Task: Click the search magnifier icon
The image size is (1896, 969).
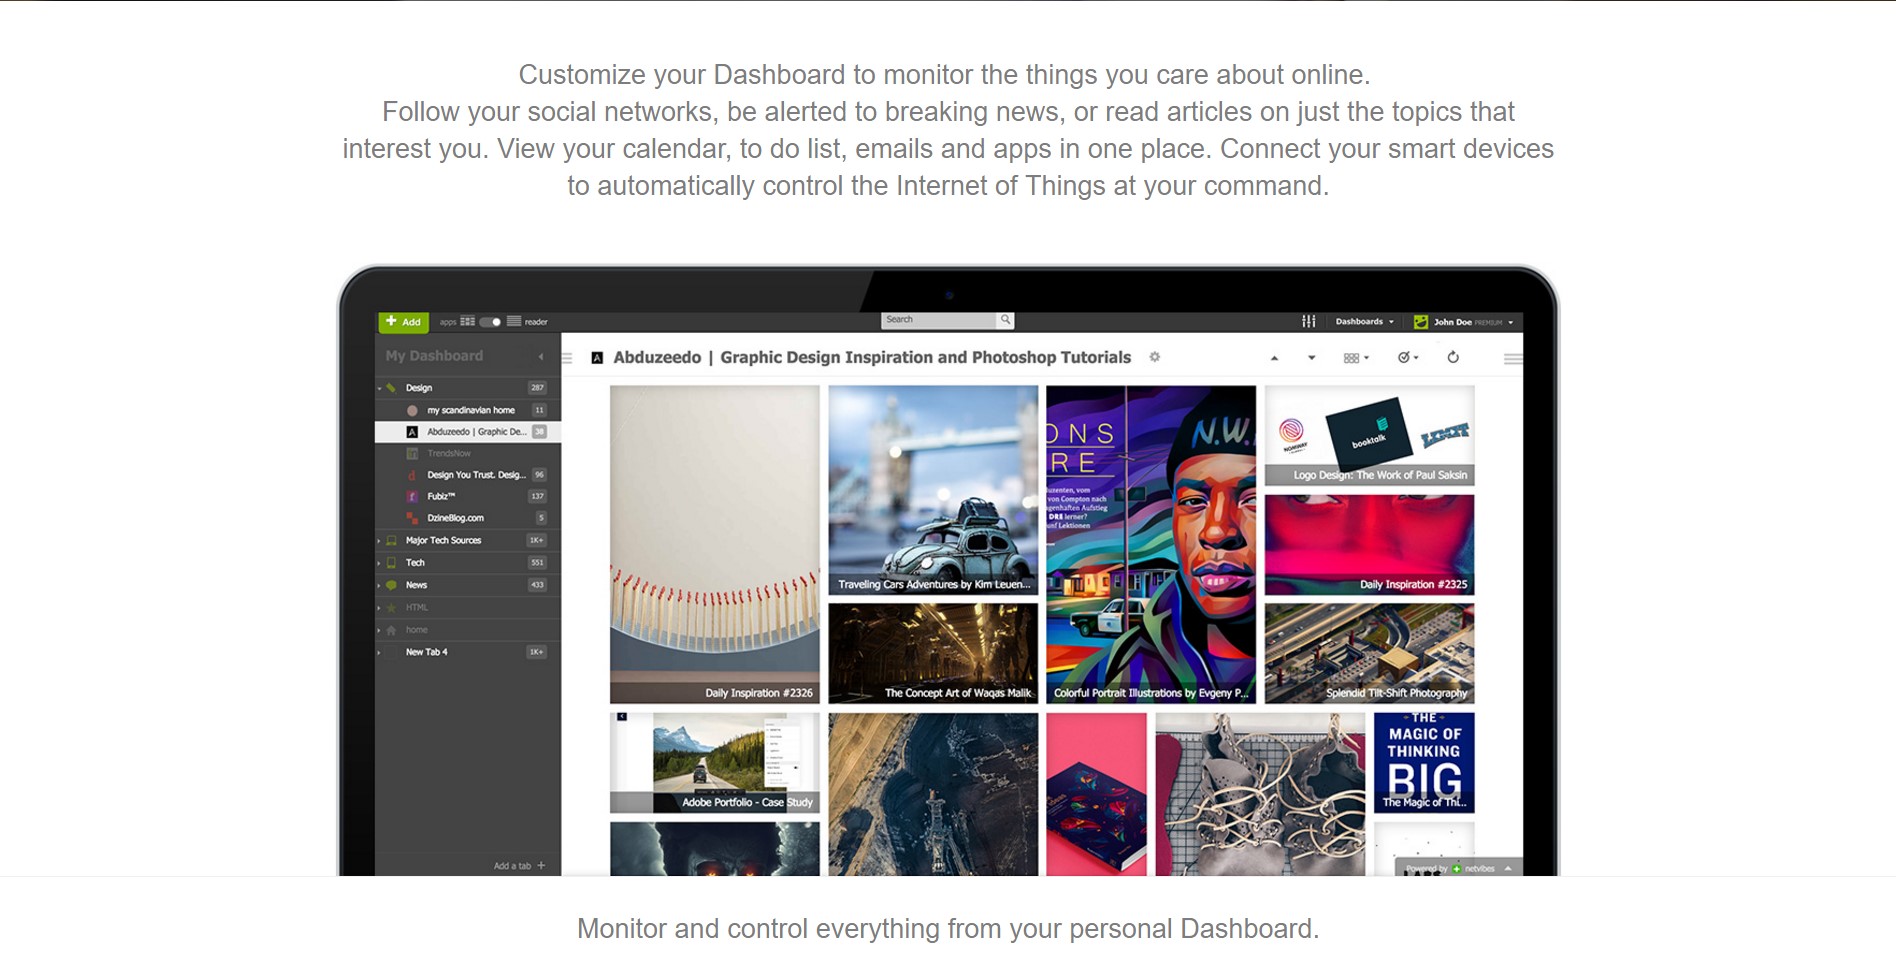Action: coord(1005,320)
